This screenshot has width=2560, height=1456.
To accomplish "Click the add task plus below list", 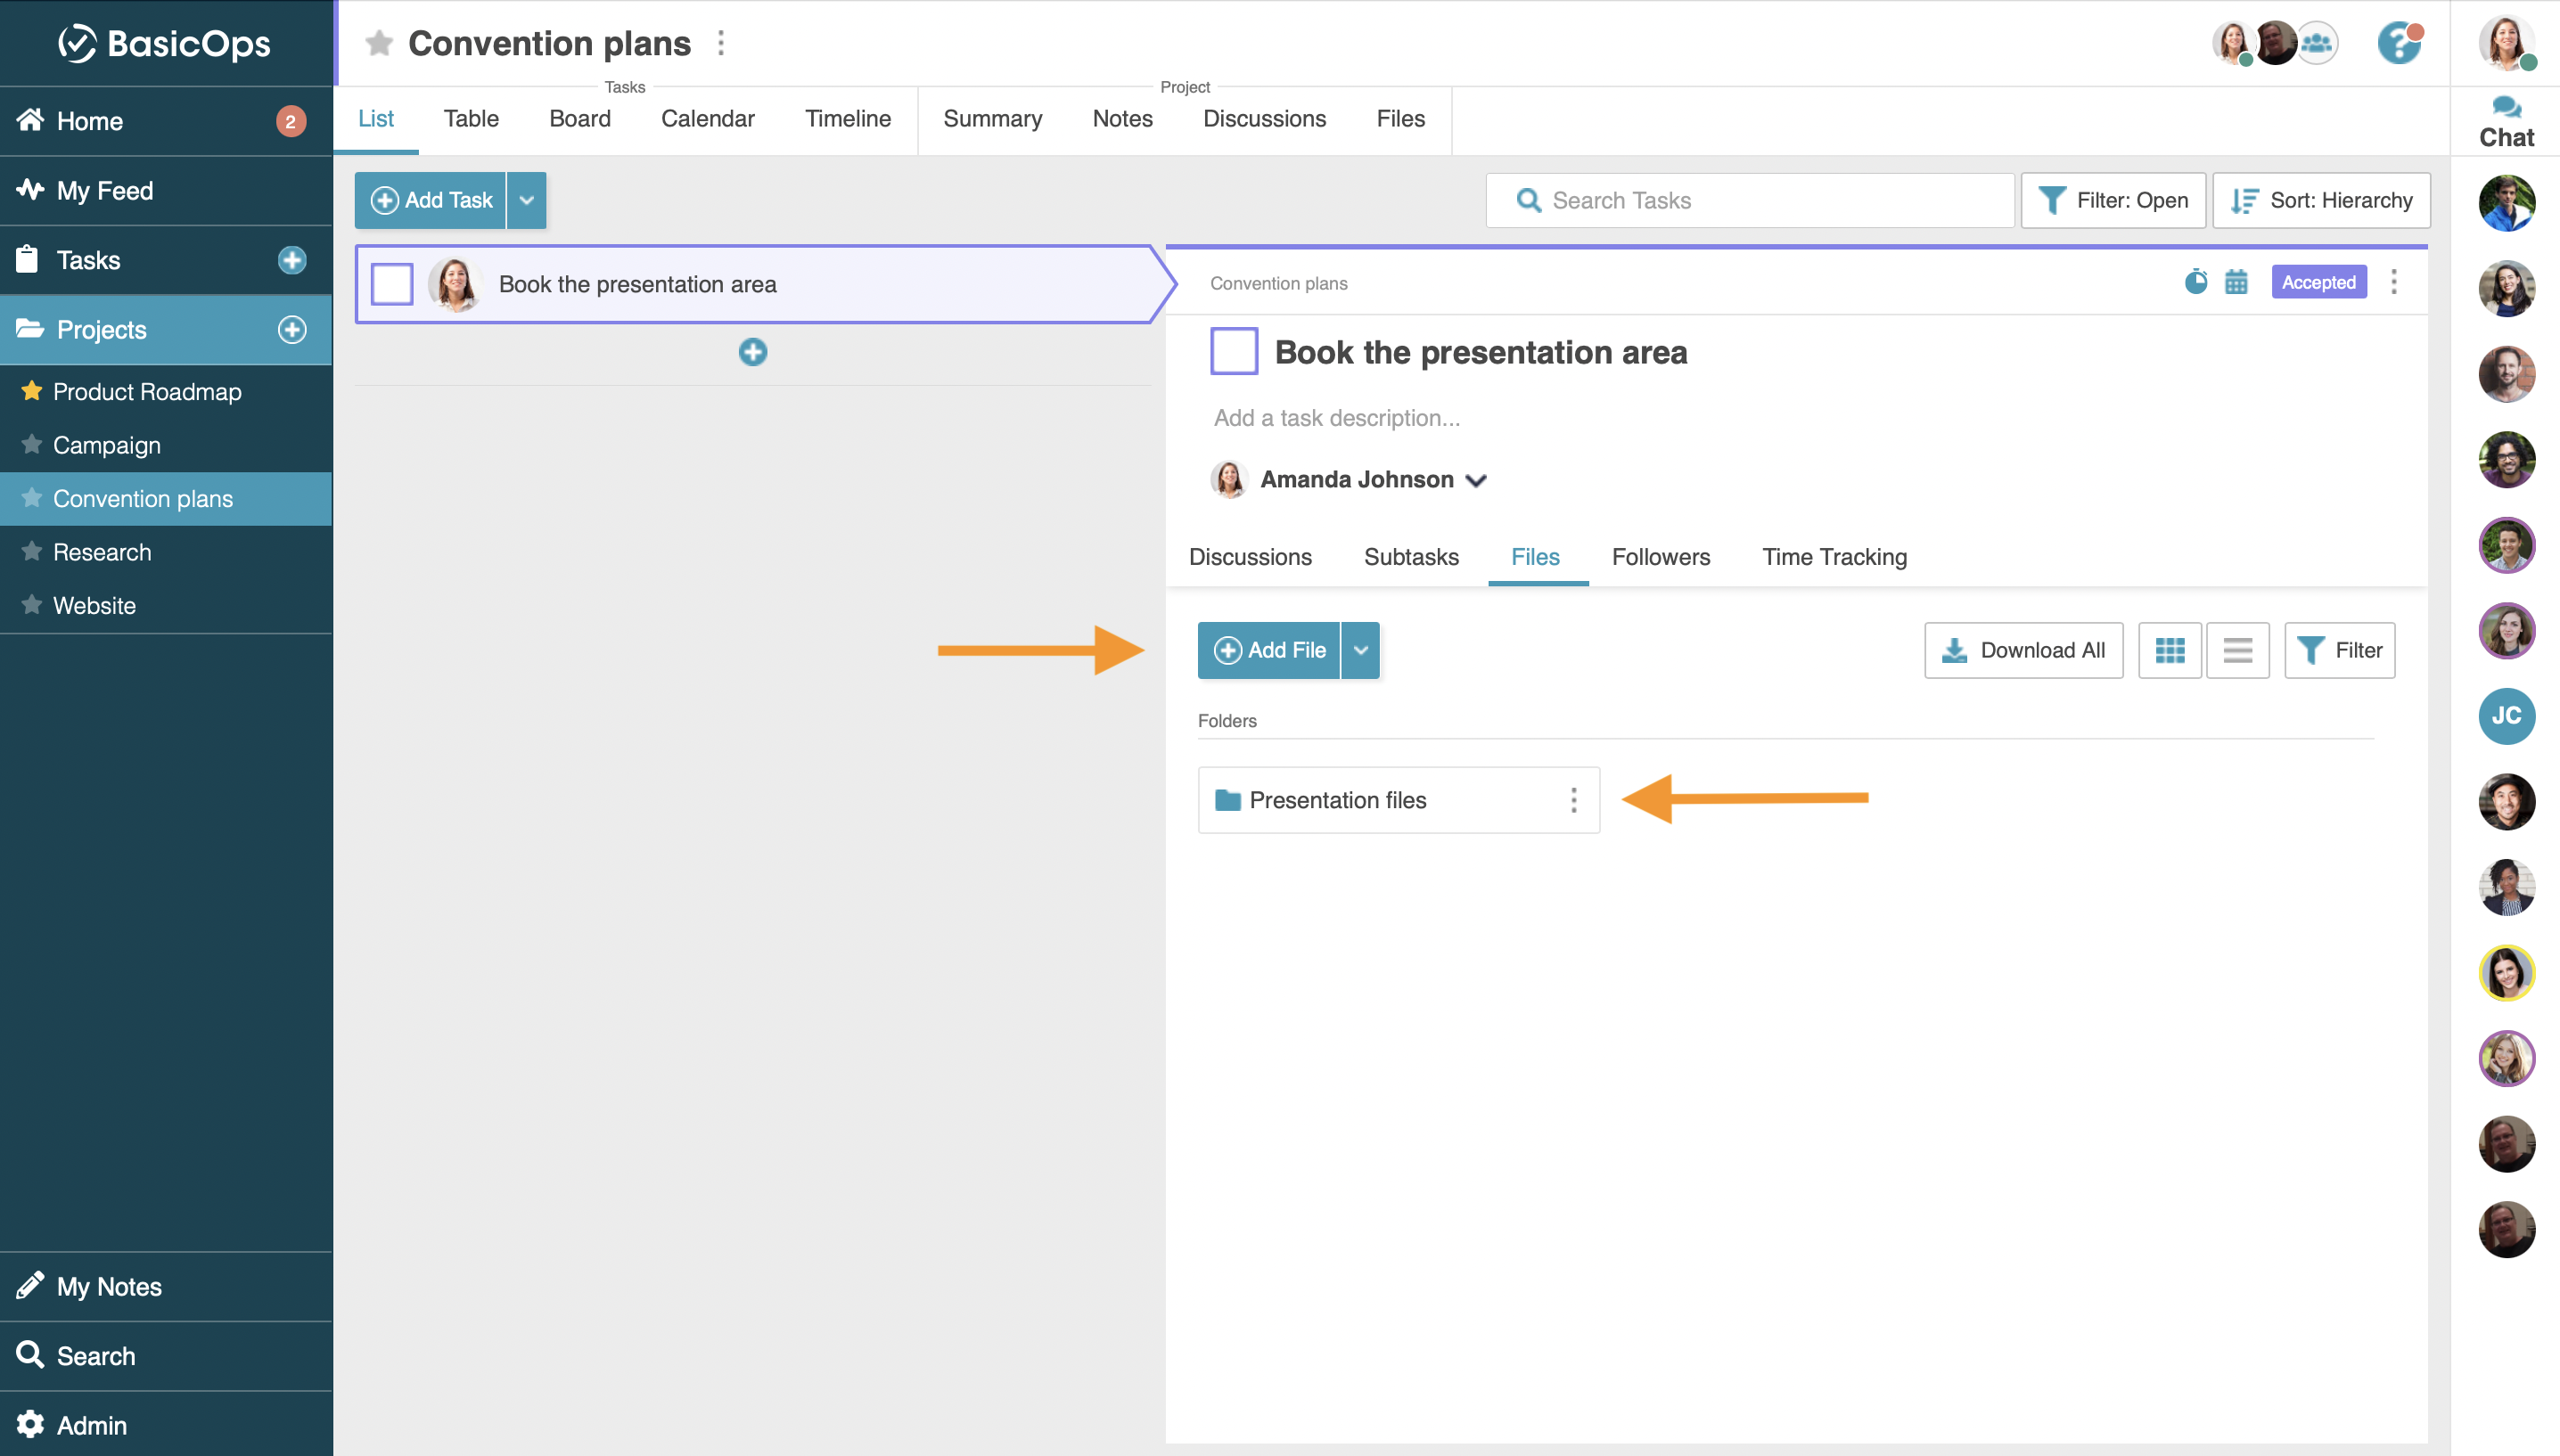I will (x=753, y=352).
